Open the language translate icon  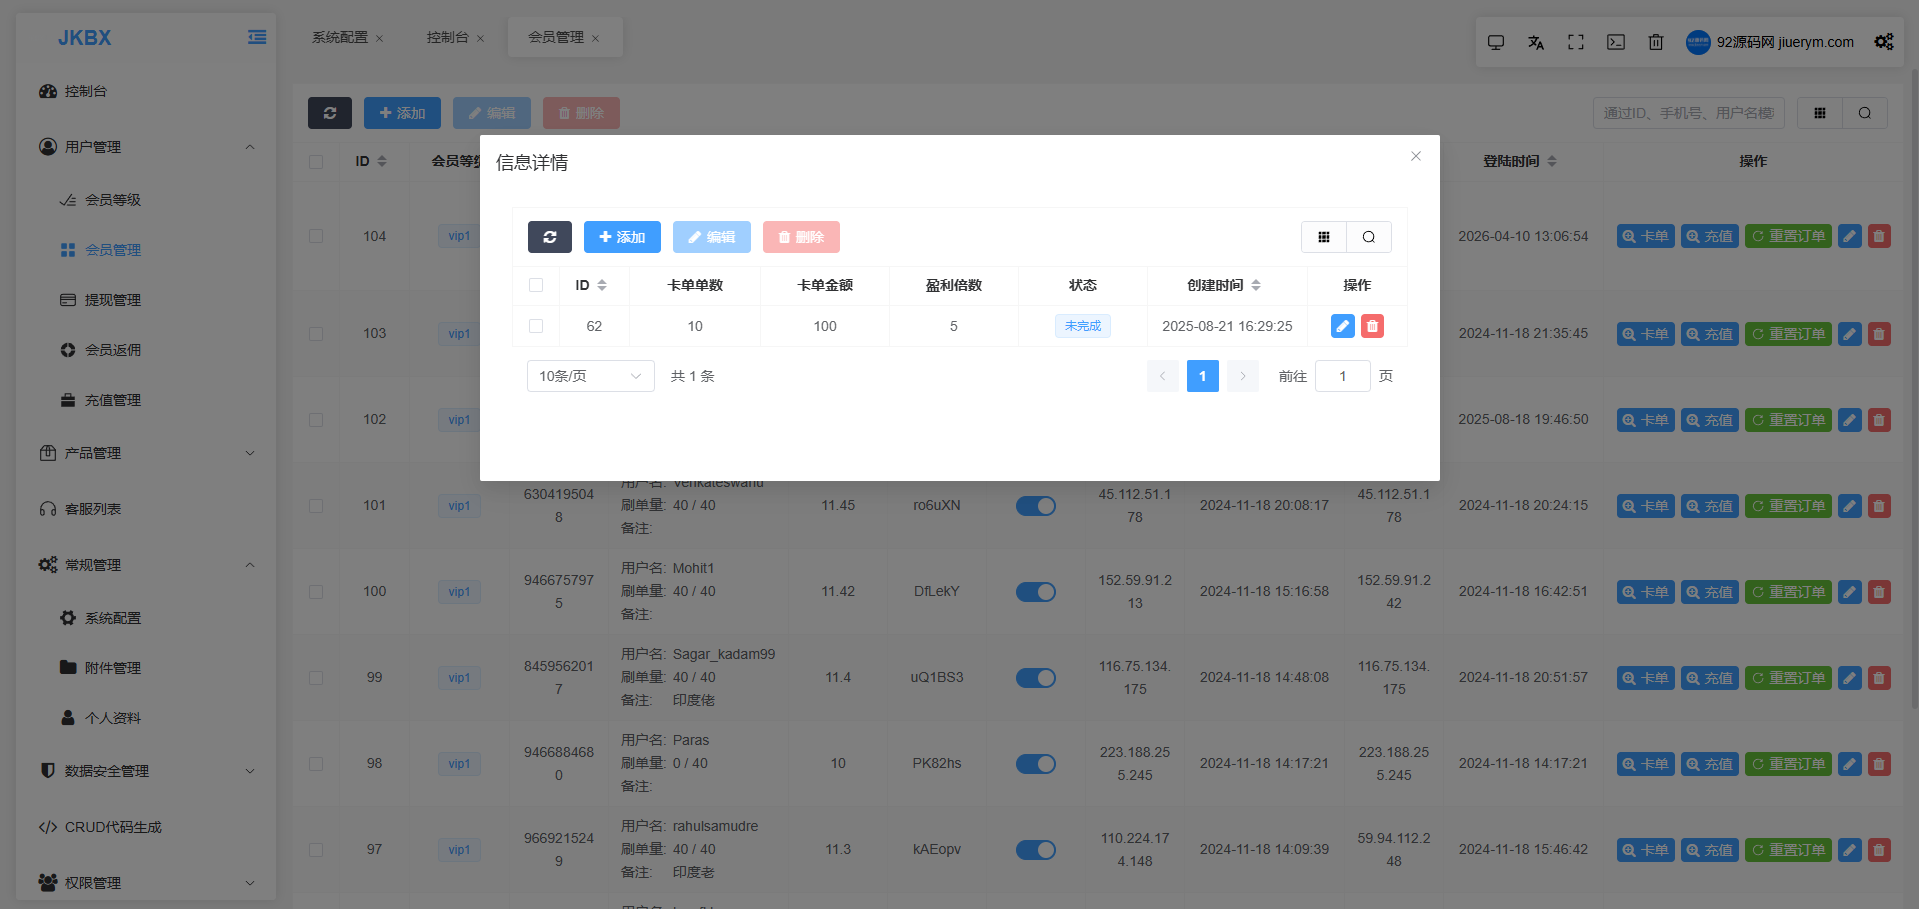[x=1536, y=42]
